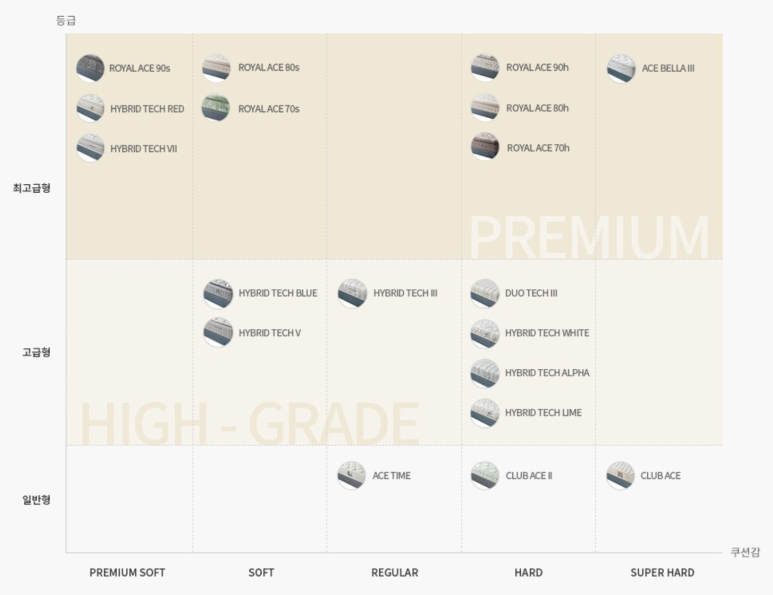Image resolution: width=773 pixels, height=595 pixels.
Task: Open the HYBRID TECH III text link
Action: (x=405, y=293)
